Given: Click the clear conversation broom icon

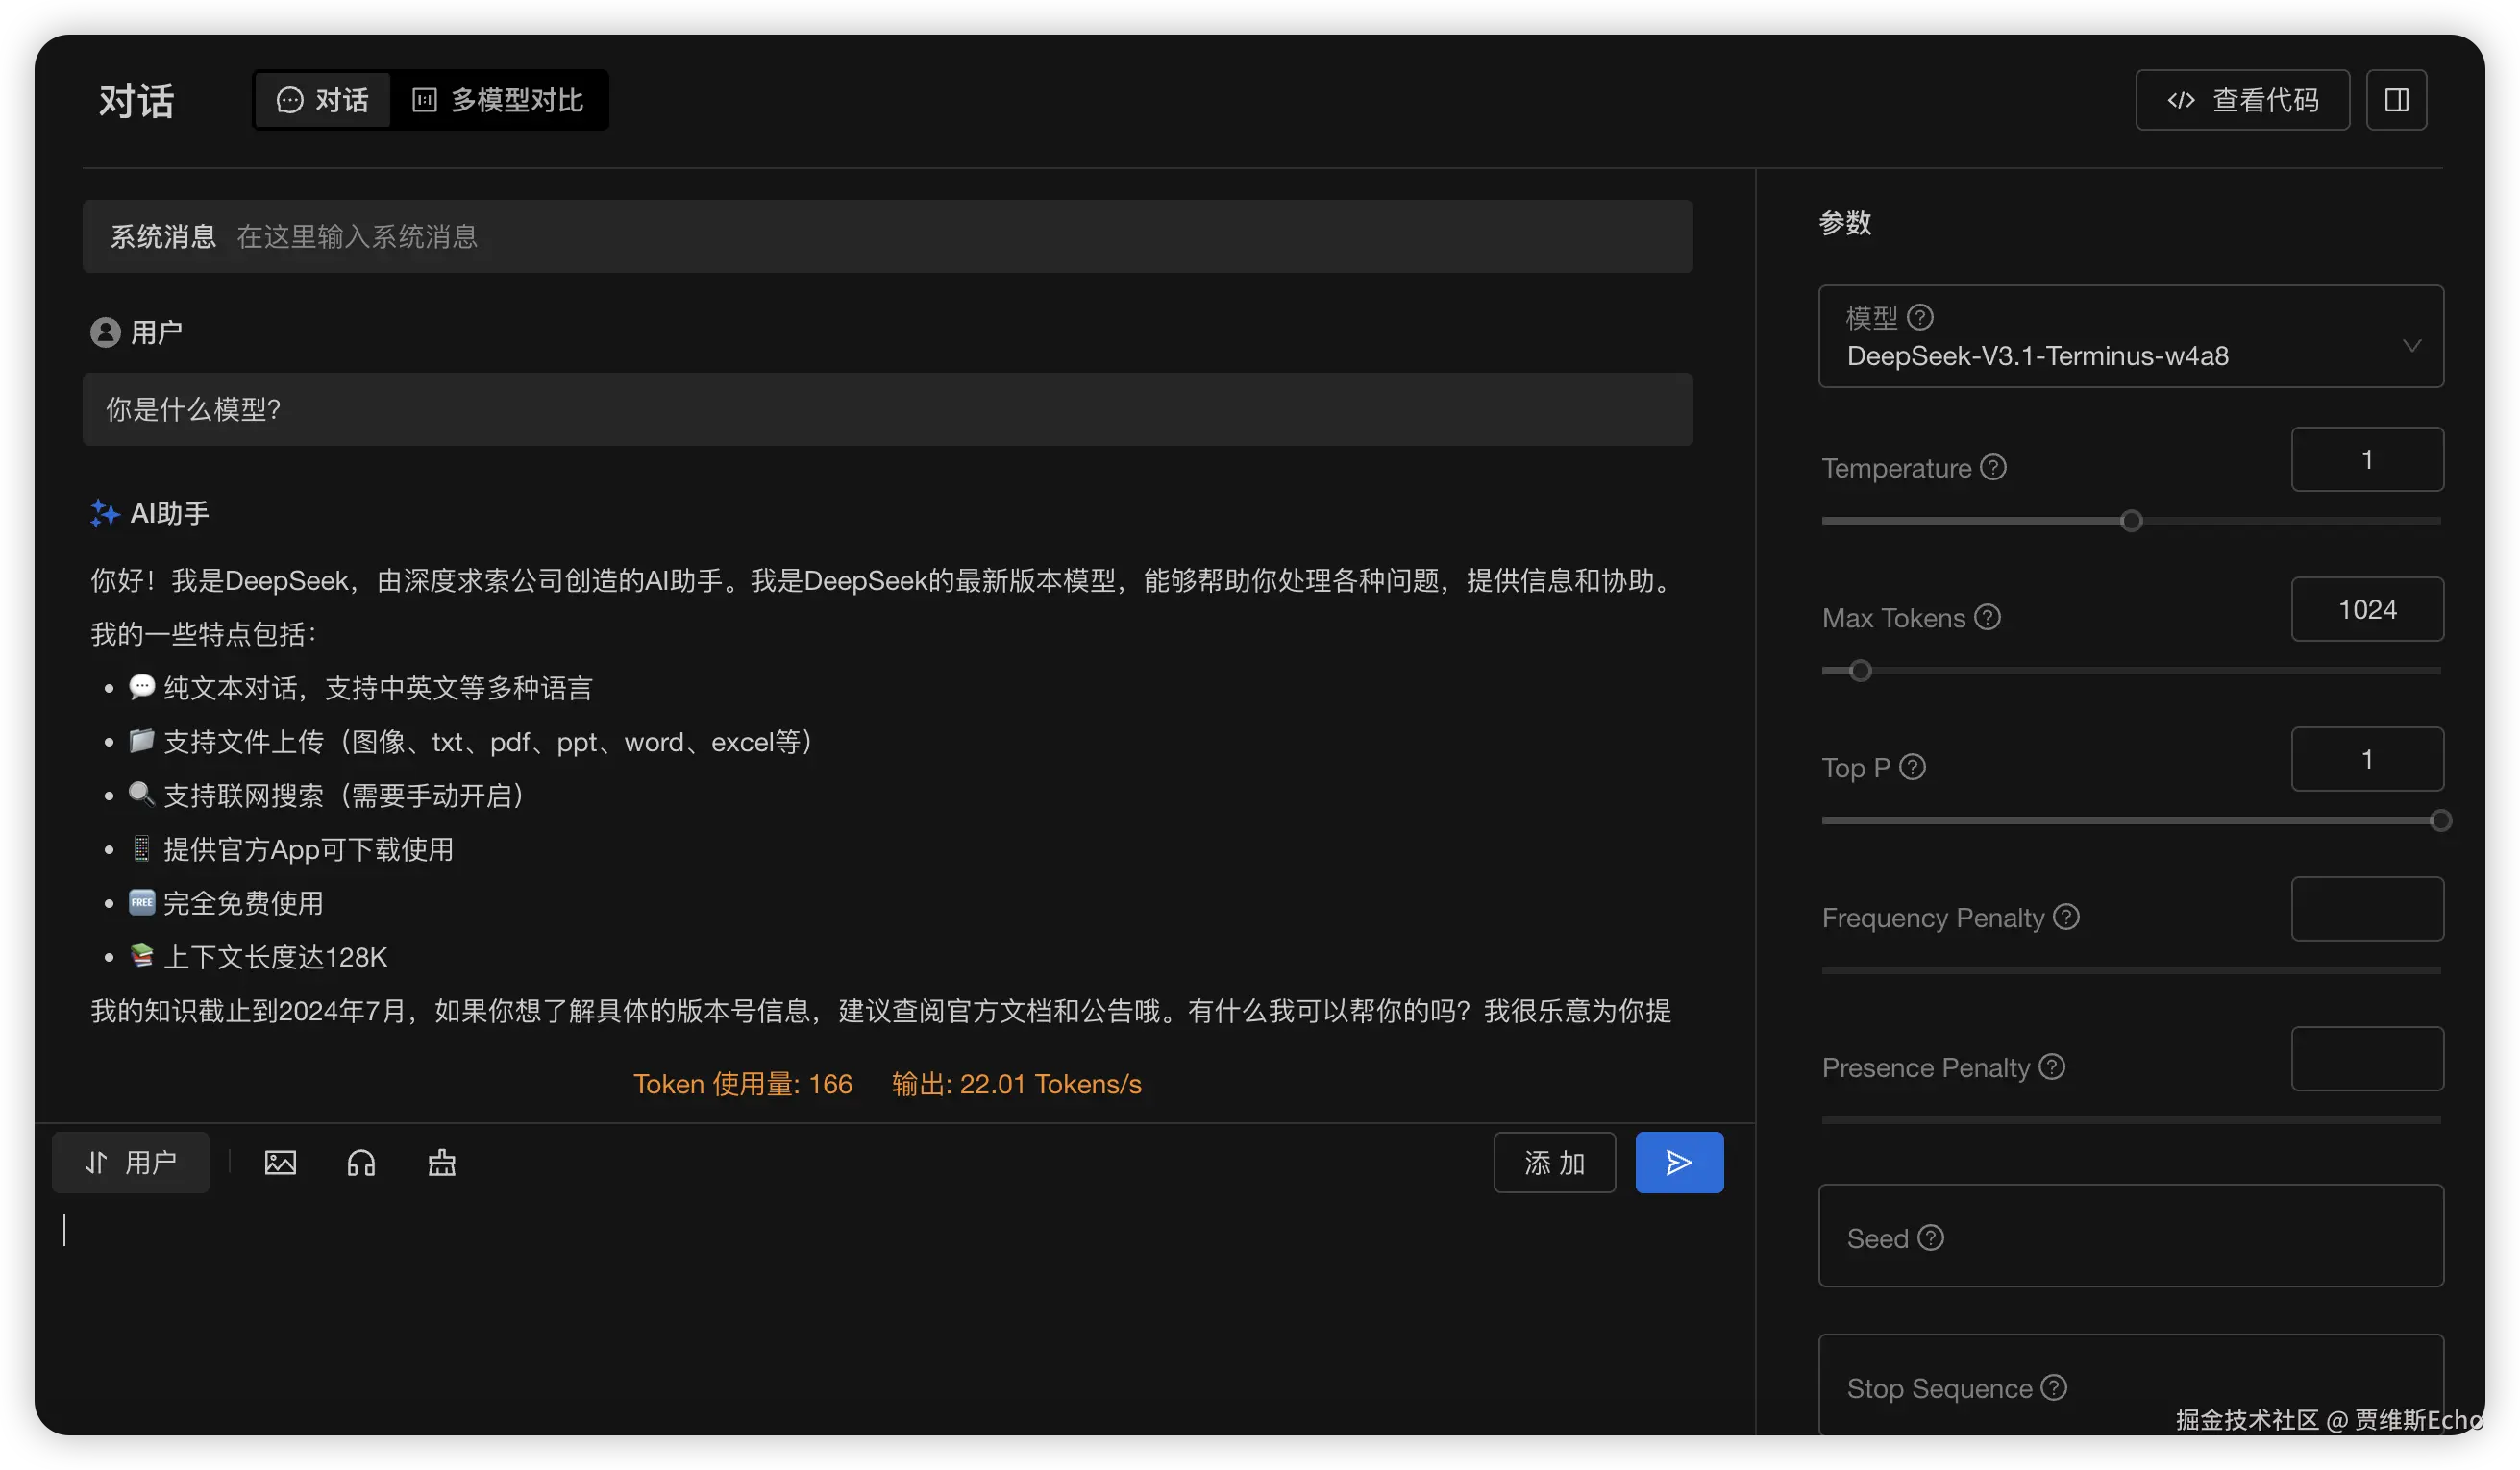Looking at the screenshot, I should (442, 1162).
